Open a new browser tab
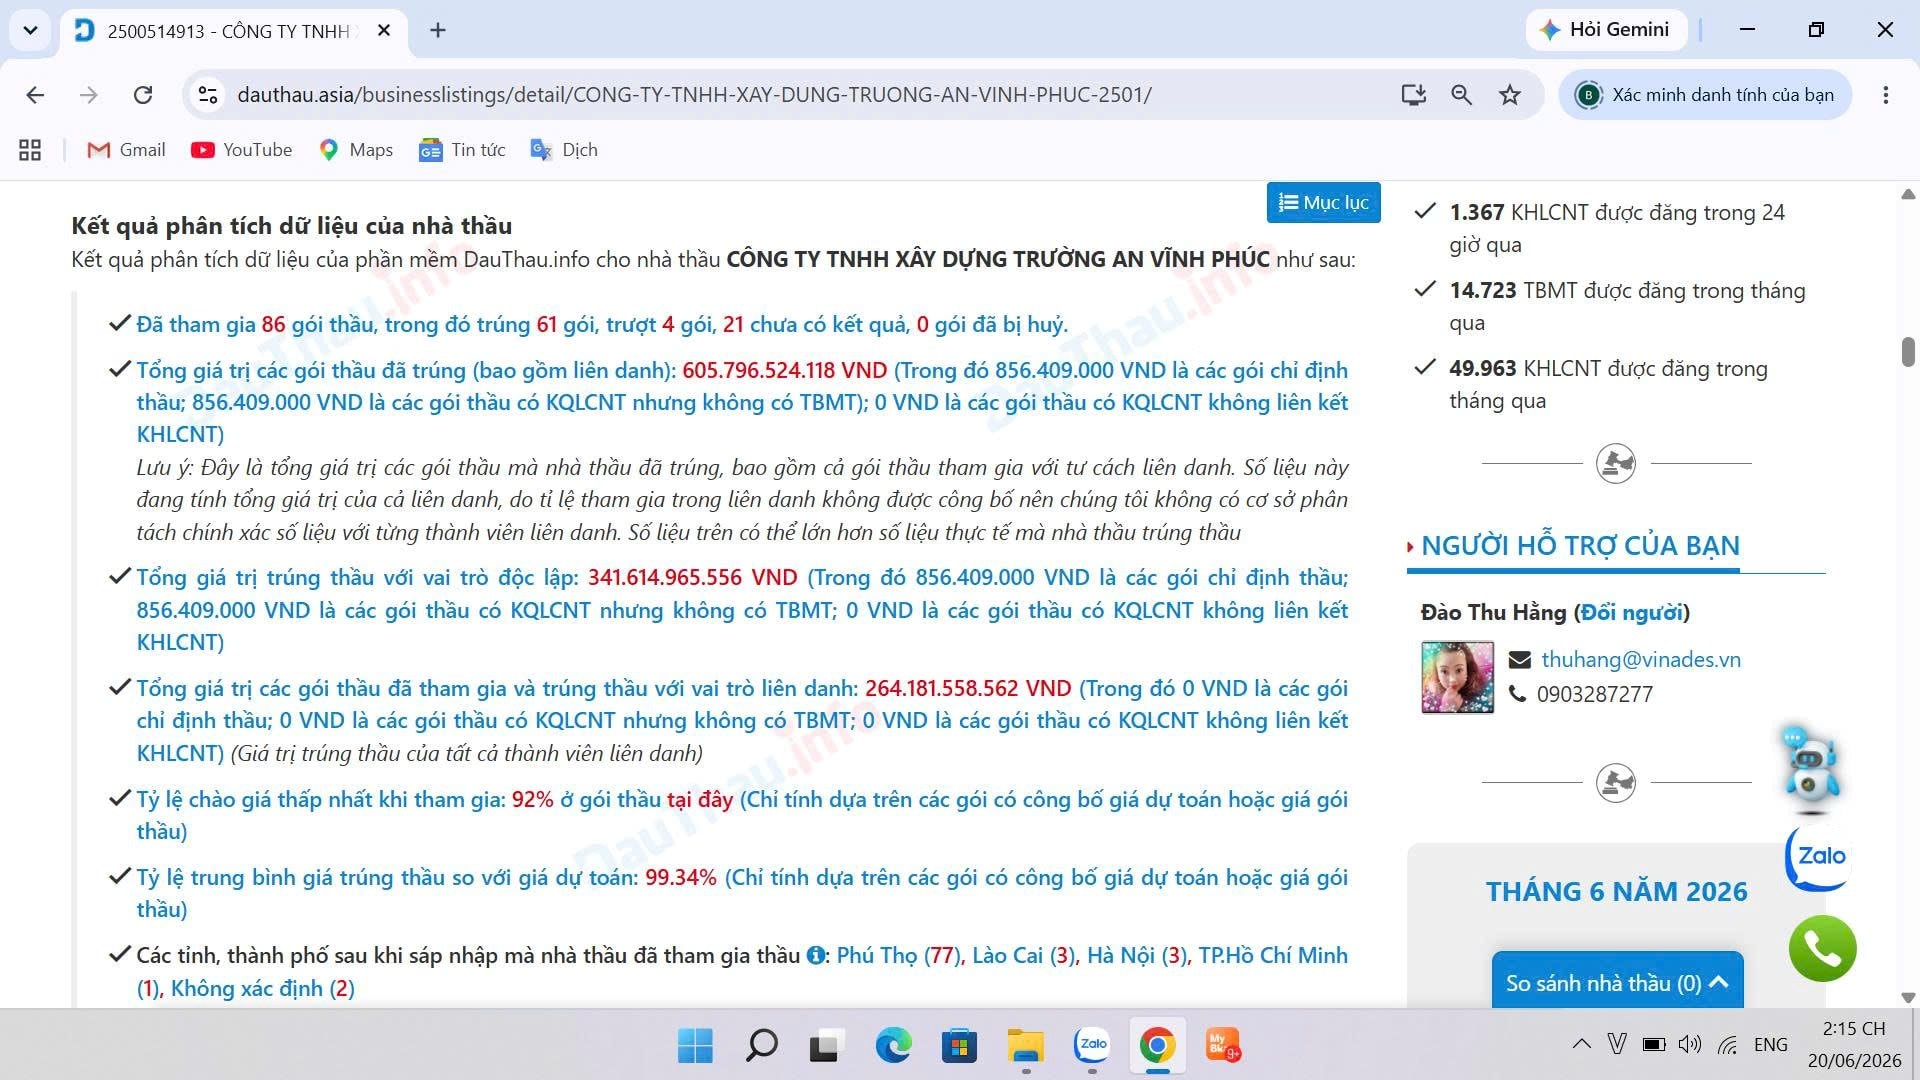This screenshot has width=1920, height=1080. [x=438, y=30]
